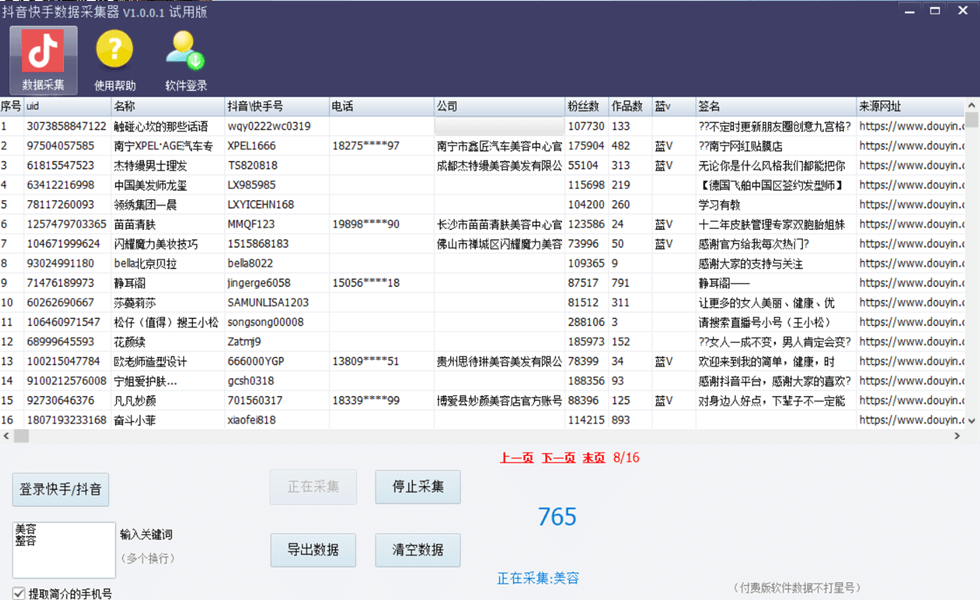Click the horizontal scrollbar left arrow
980x600 pixels.
(x=6, y=436)
